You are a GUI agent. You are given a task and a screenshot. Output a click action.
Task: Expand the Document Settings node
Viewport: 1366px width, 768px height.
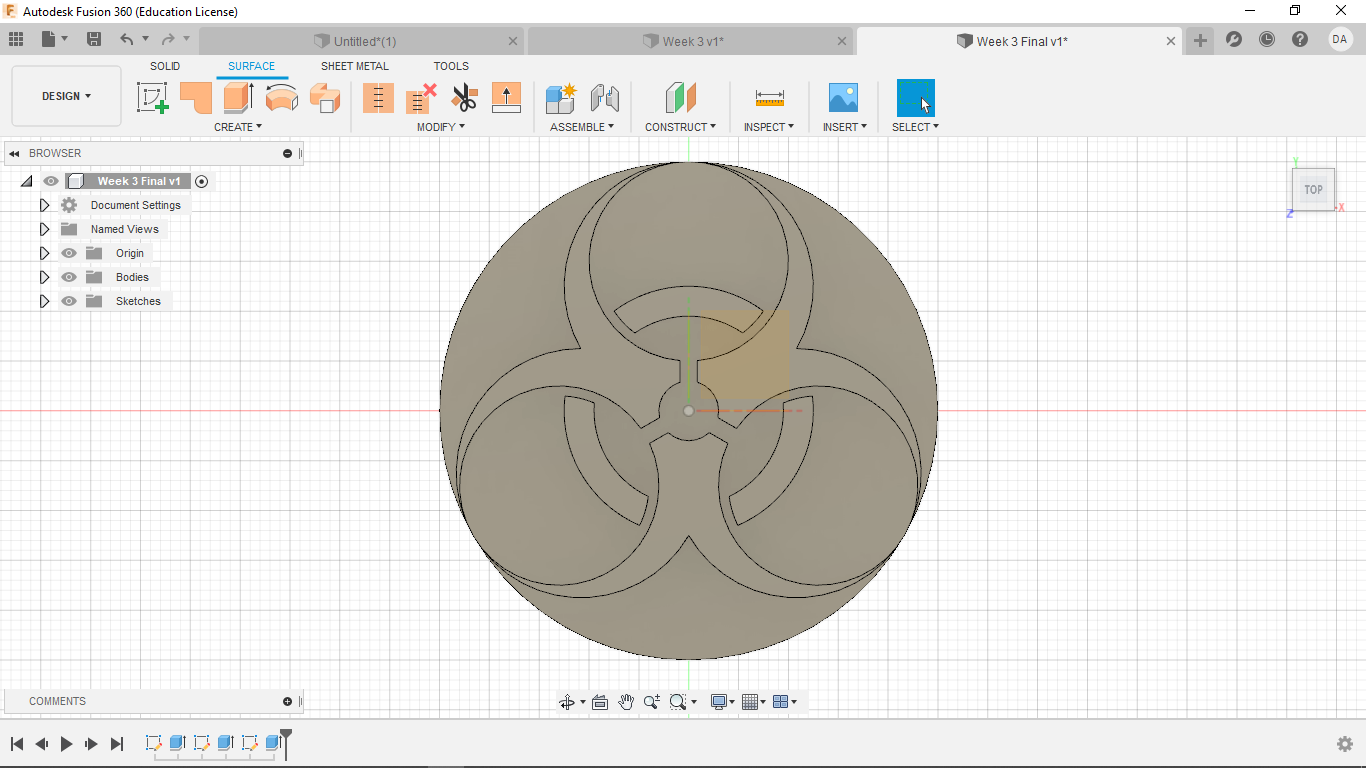click(44, 205)
